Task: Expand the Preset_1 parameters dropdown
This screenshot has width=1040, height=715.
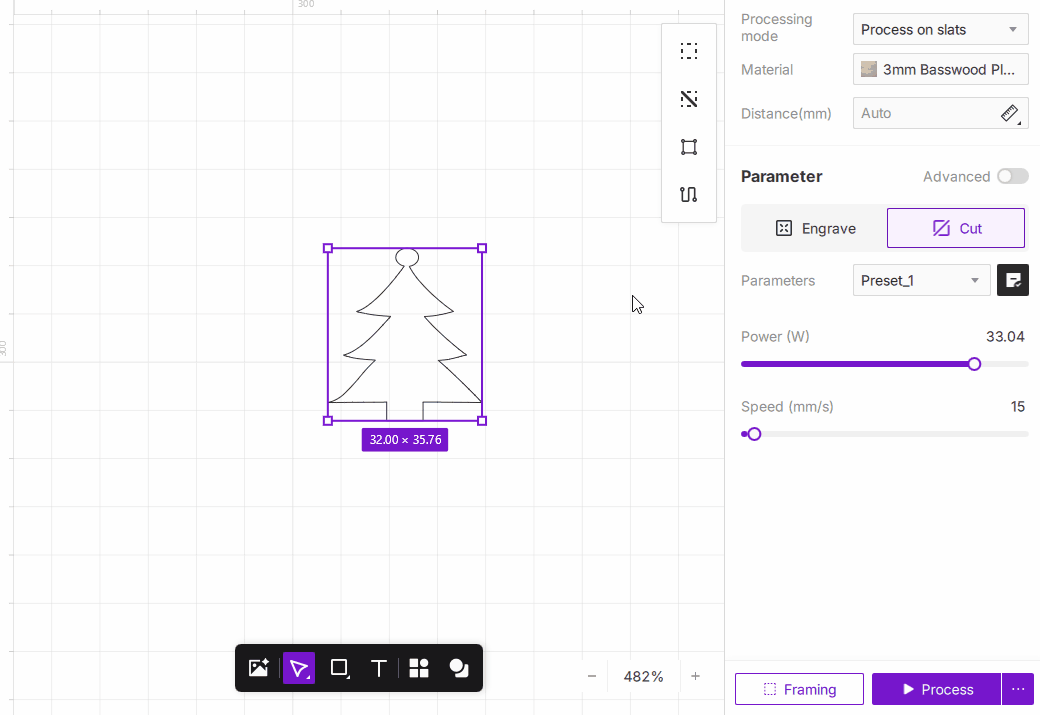Action: click(921, 280)
